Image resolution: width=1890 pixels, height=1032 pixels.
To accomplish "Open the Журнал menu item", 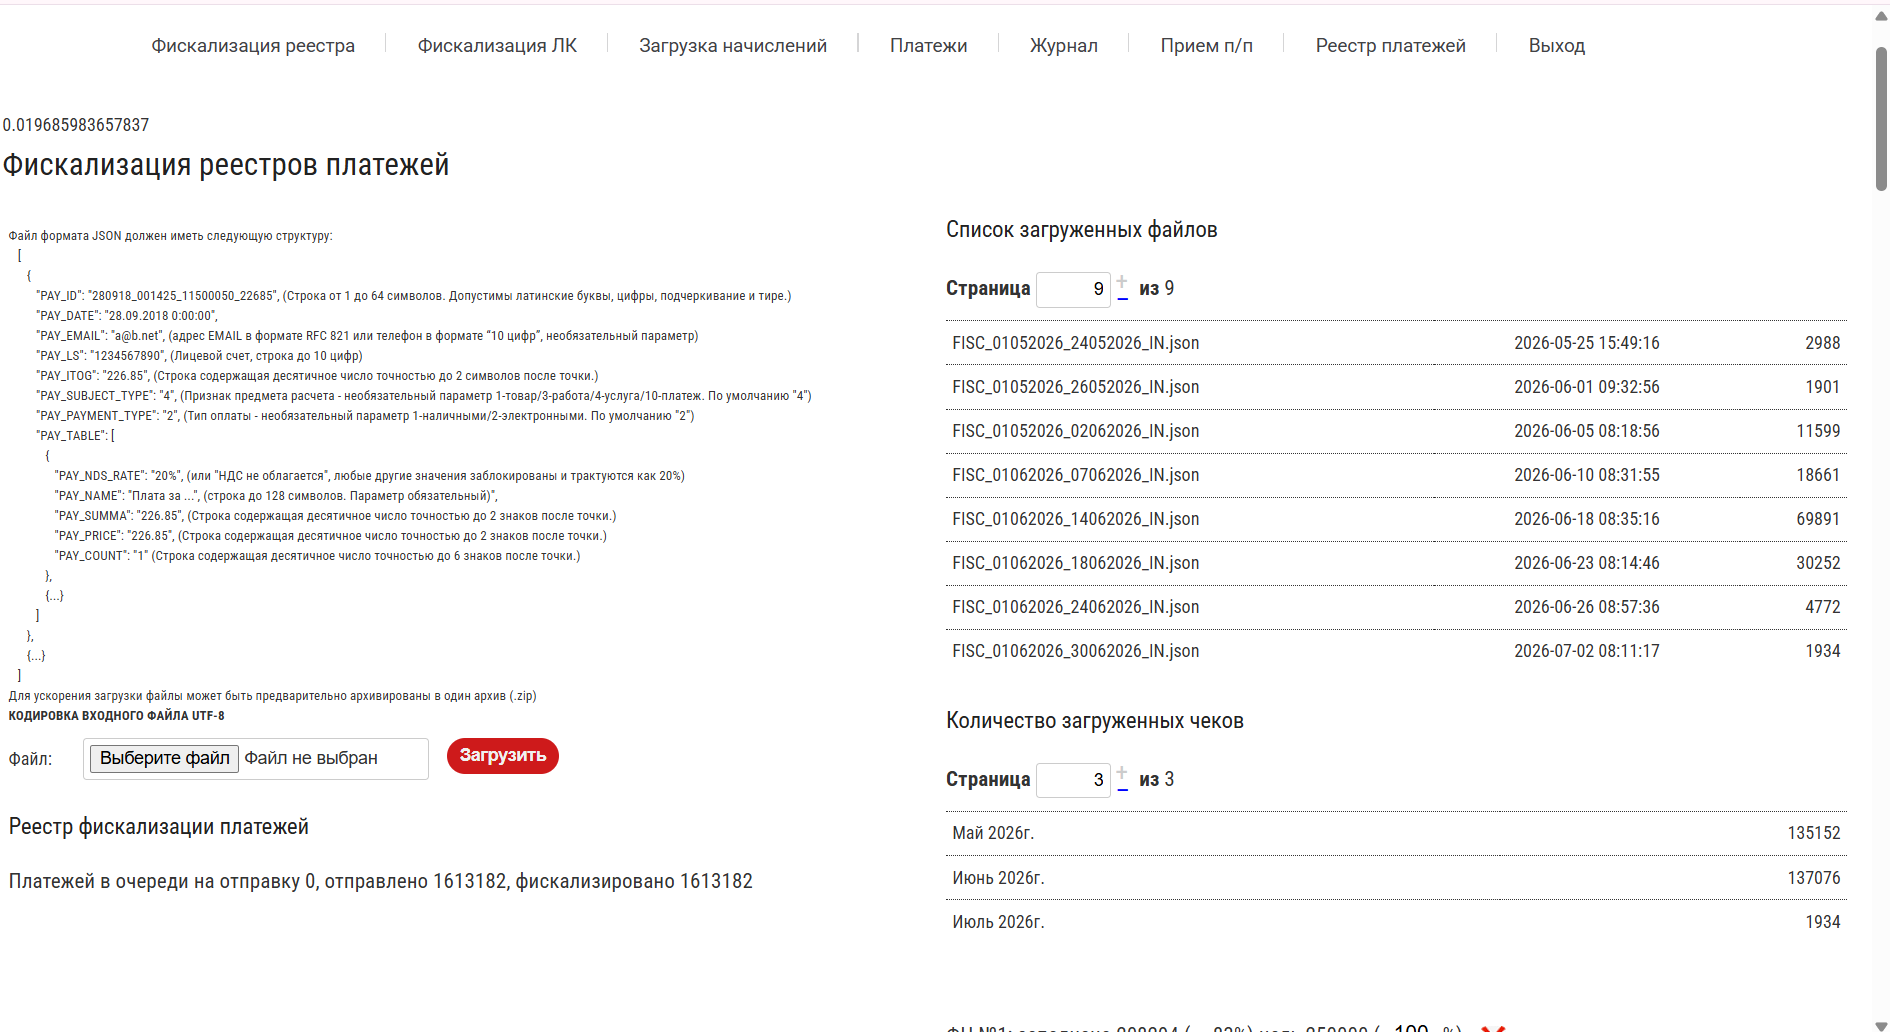I will pos(1064,45).
